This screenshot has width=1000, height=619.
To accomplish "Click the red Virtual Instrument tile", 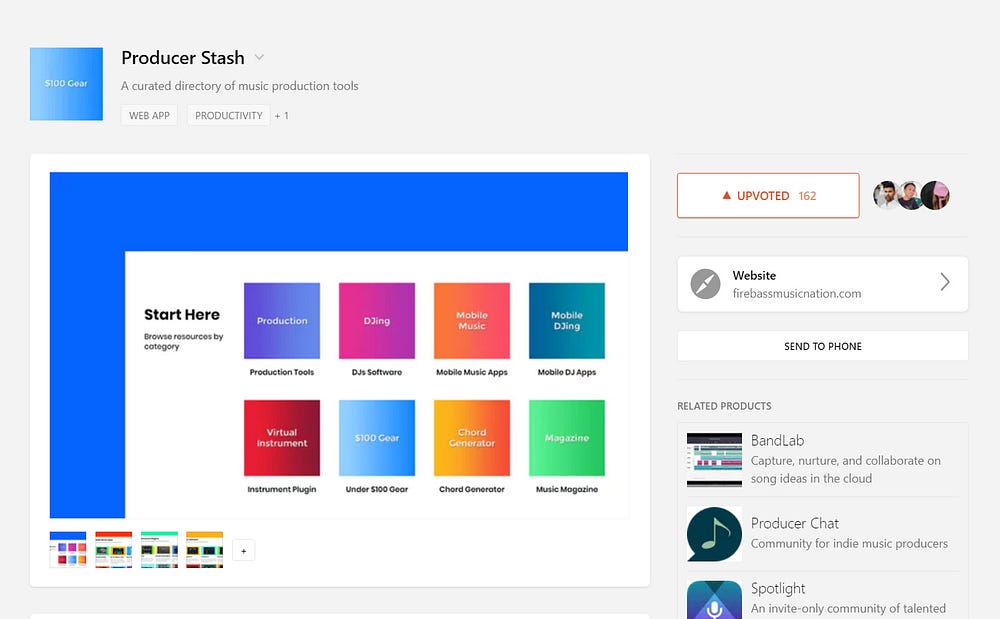I will coord(282,438).
